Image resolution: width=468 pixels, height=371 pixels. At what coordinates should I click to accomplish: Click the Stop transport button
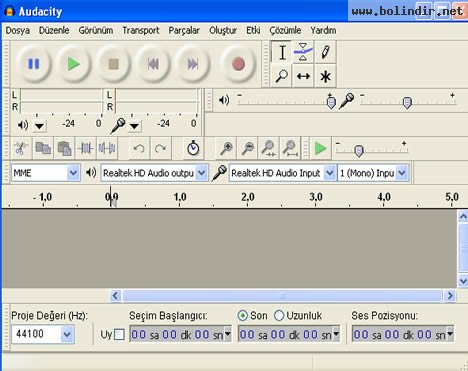[113, 64]
